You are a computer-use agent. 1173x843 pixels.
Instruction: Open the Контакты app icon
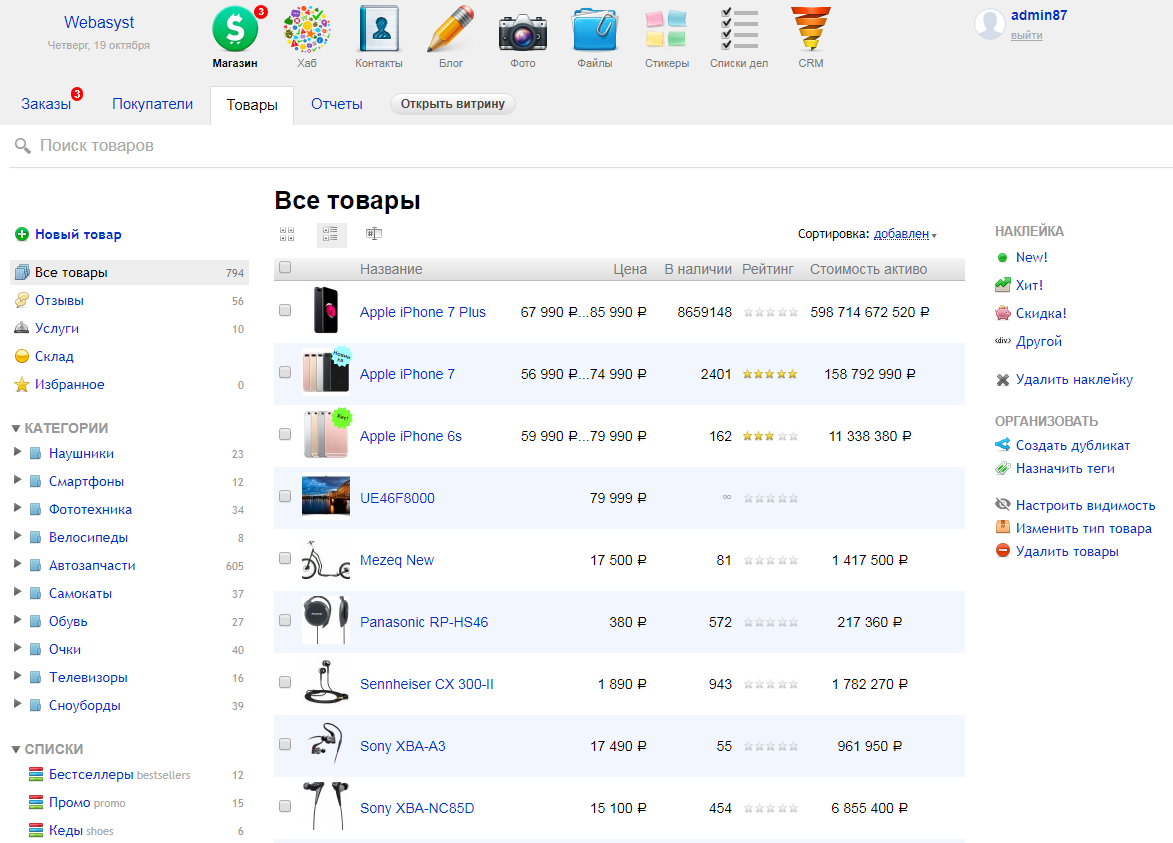pyautogui.click(x=379, y=28)
